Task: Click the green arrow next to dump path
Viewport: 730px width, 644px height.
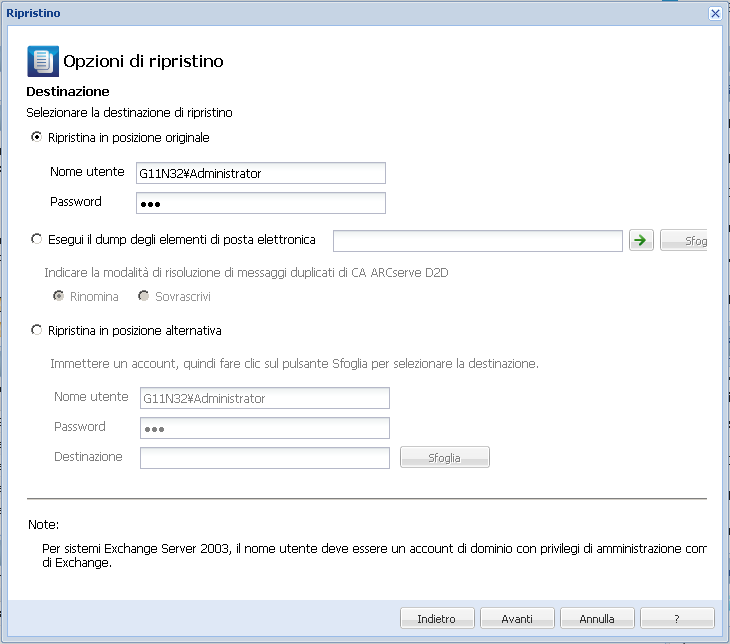Action: [x=640, y=240]
